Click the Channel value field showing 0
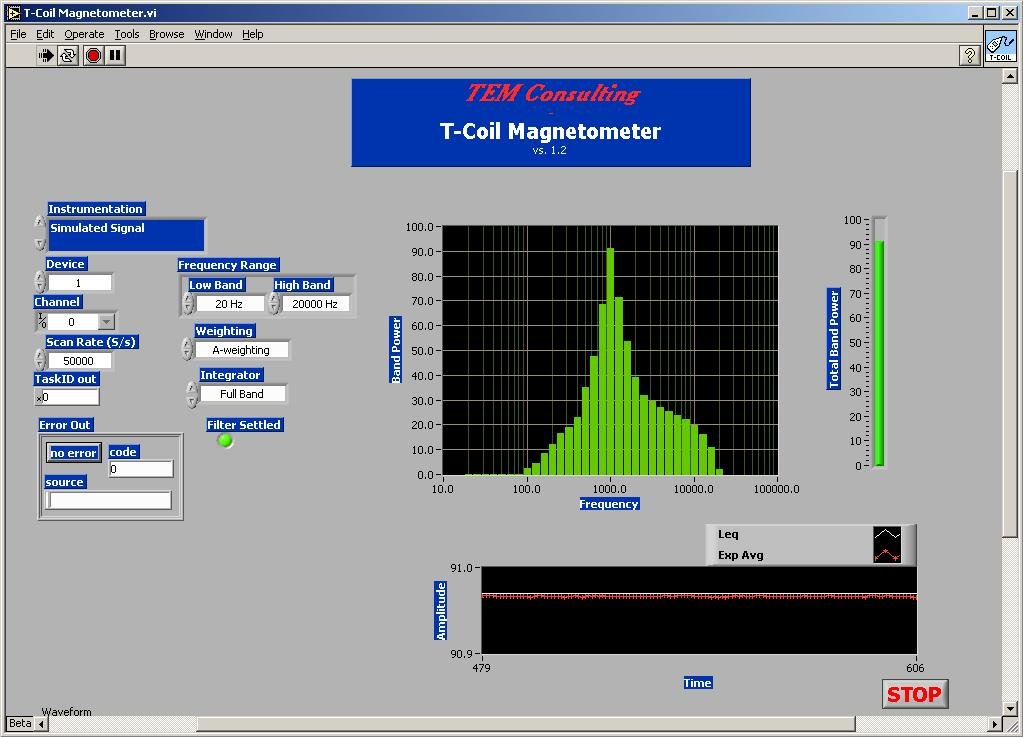The width and height of the screenshot is (1023, 737). (72, 322)
